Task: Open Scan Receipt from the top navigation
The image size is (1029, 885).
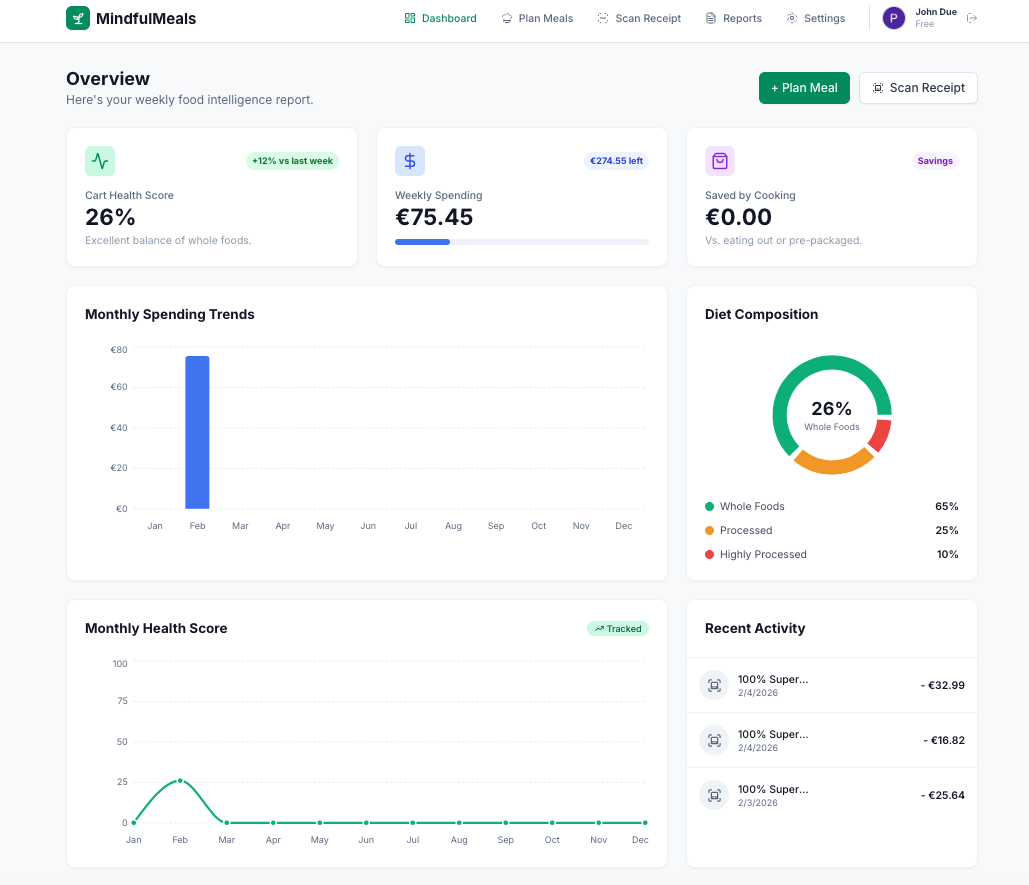Action: click(x=639, y=18)
